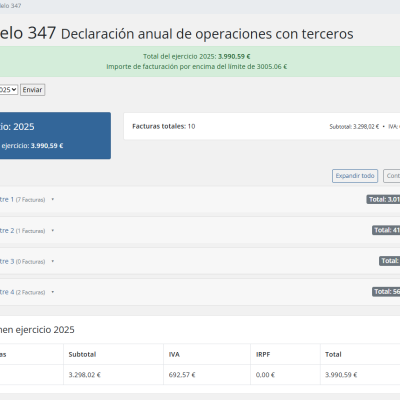
Task: Click the ejercicio 2025 summary heading
Action: coord(37,330)
